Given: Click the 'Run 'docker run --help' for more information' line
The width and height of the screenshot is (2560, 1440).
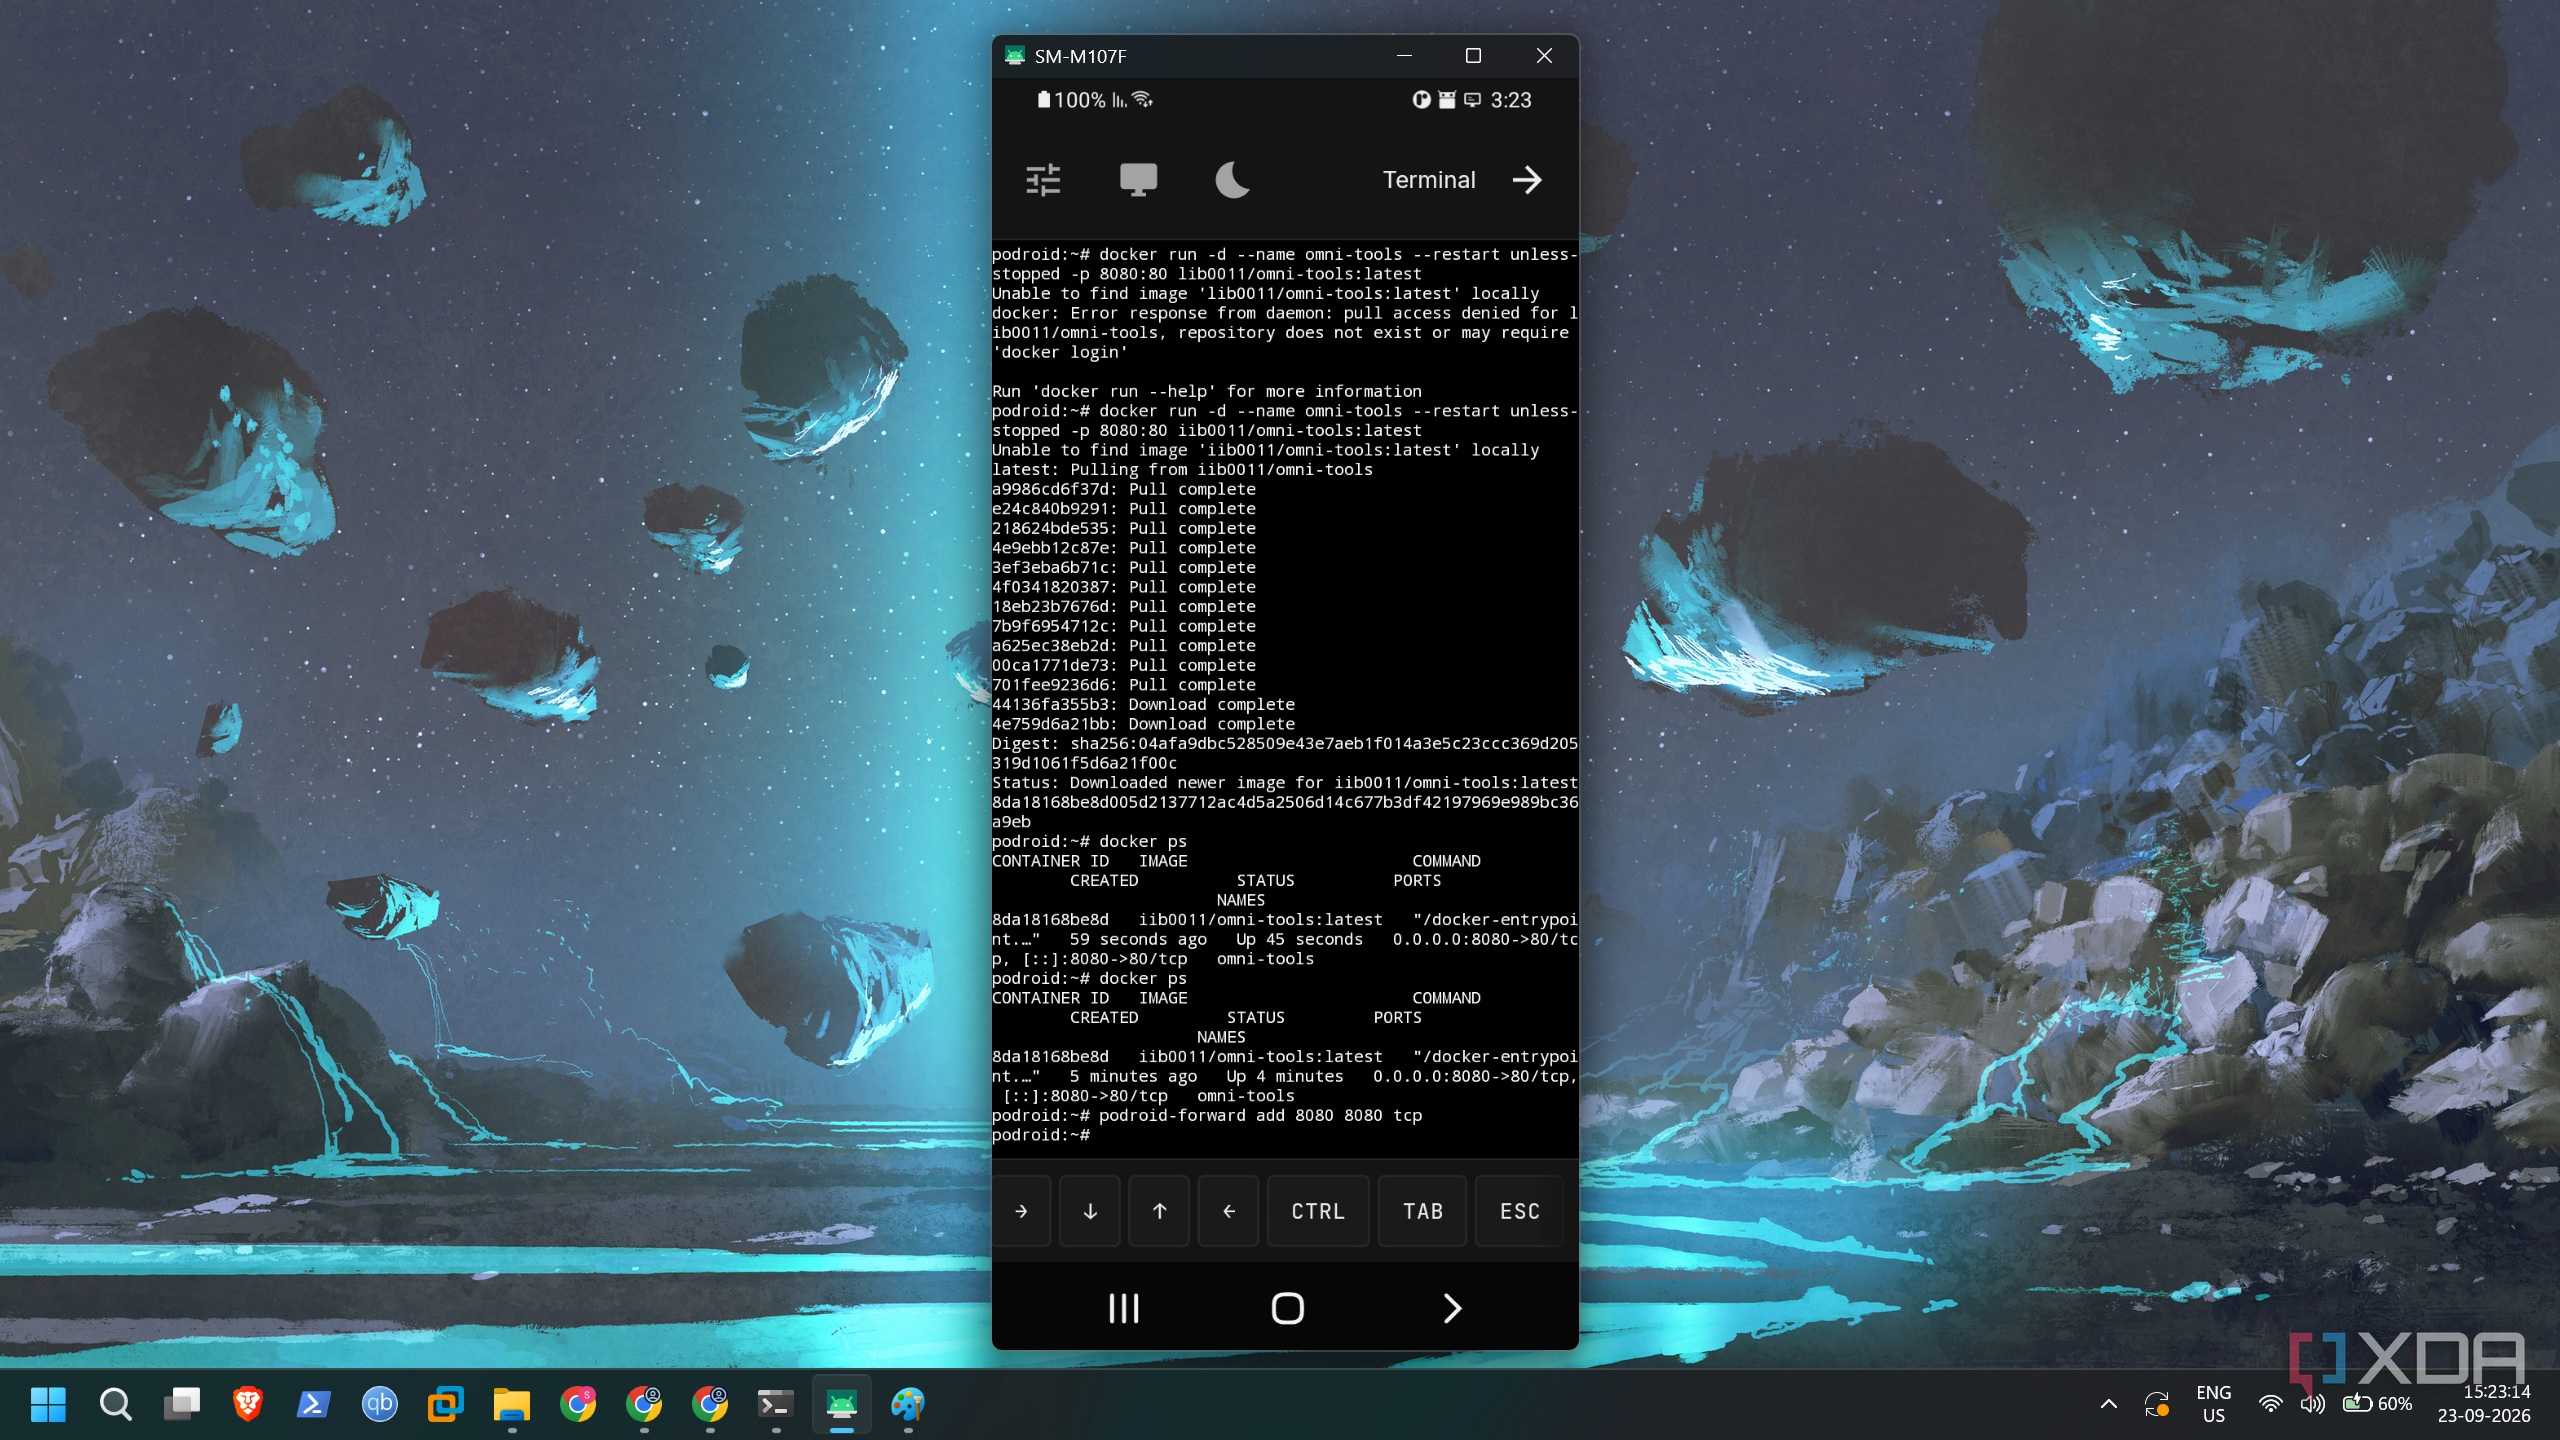Looking at the screenshot, I should (1207, 391).
